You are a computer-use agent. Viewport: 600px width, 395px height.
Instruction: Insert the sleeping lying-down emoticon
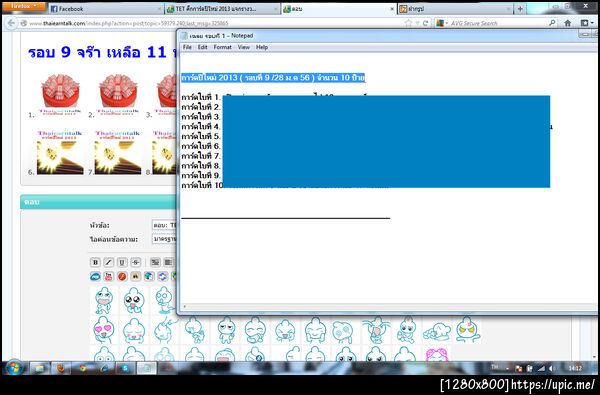pos(437,331)
